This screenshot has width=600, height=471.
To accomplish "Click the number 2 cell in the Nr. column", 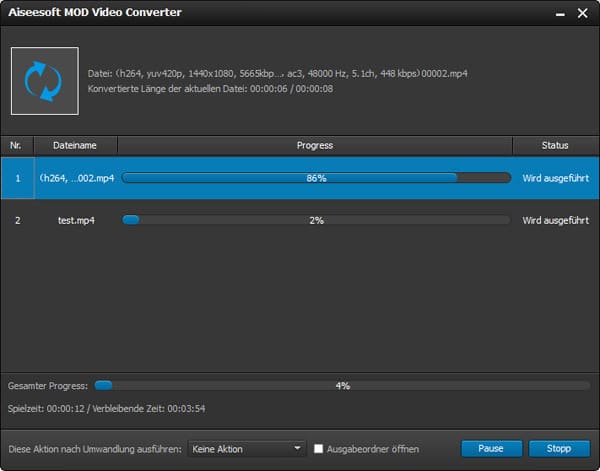I will [x=17, y=220].
